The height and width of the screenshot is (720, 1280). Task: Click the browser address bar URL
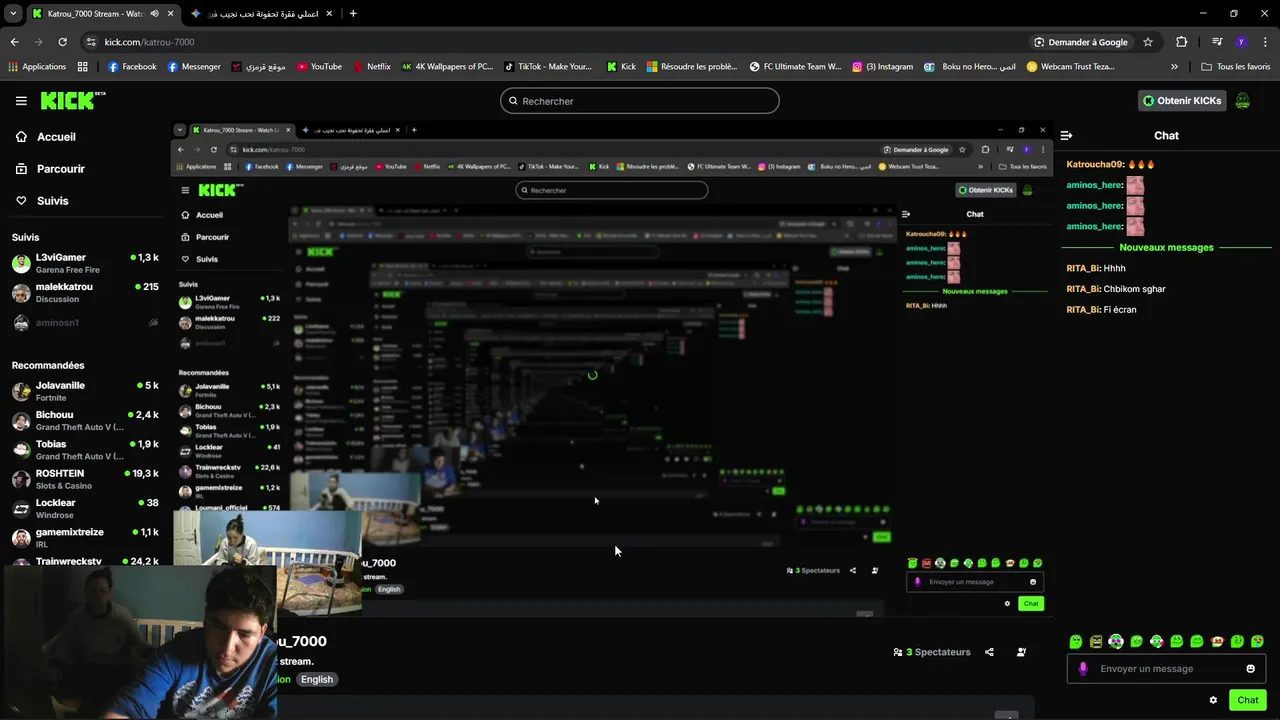pos(150,42)
